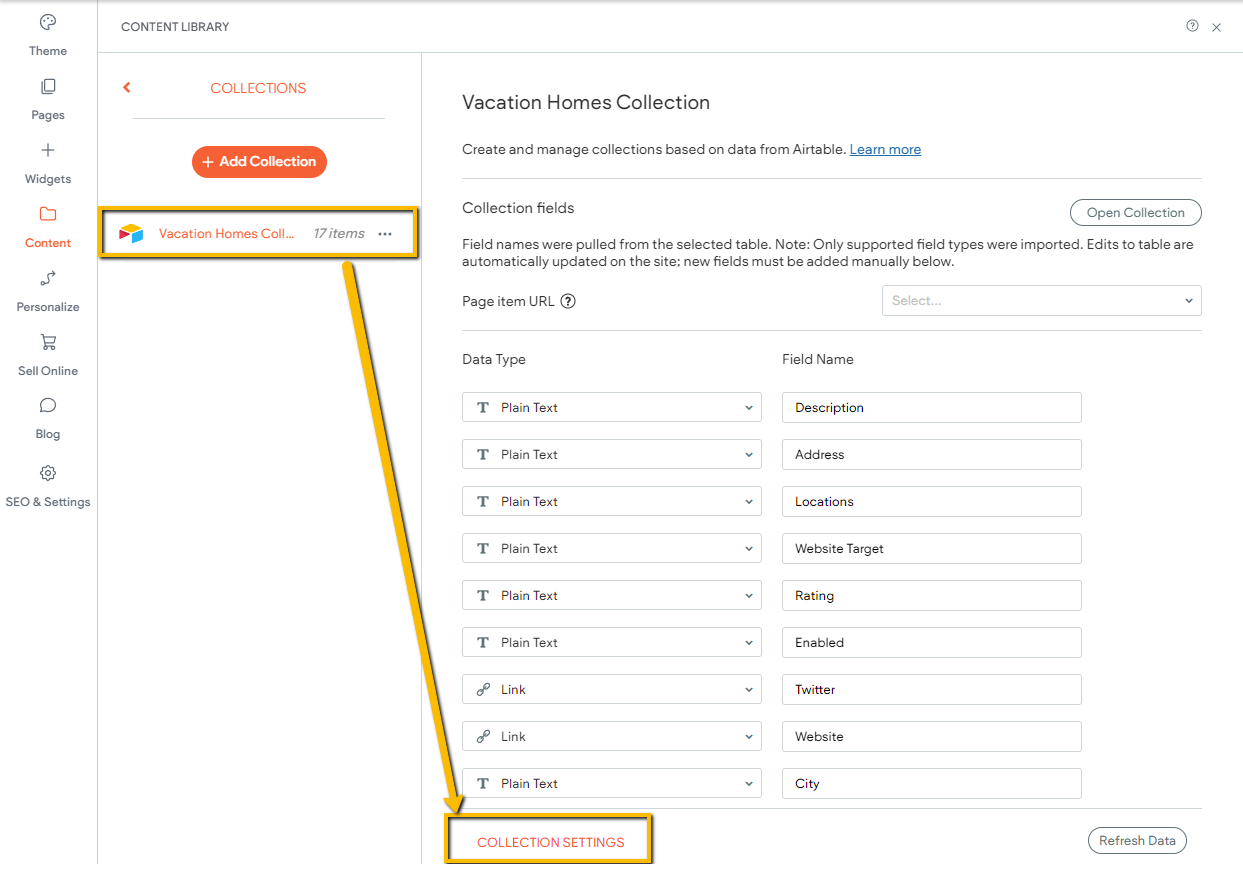This screenshot has height=877, width=1243.
Task: Change the Twitter Link type dropdown
Action: click(611, 689)
